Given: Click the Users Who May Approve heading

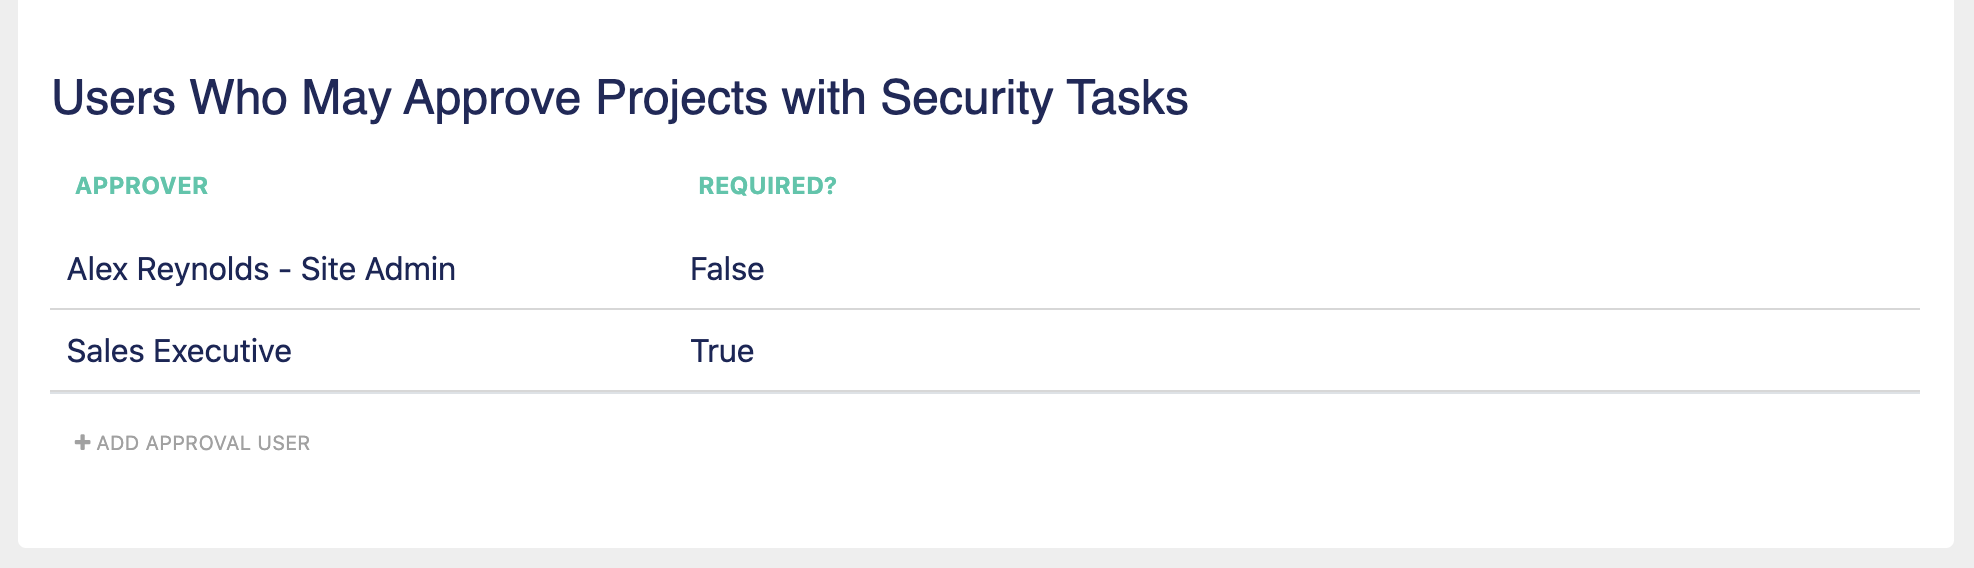Looking at the screenshot, I should (x=620, y=98).
